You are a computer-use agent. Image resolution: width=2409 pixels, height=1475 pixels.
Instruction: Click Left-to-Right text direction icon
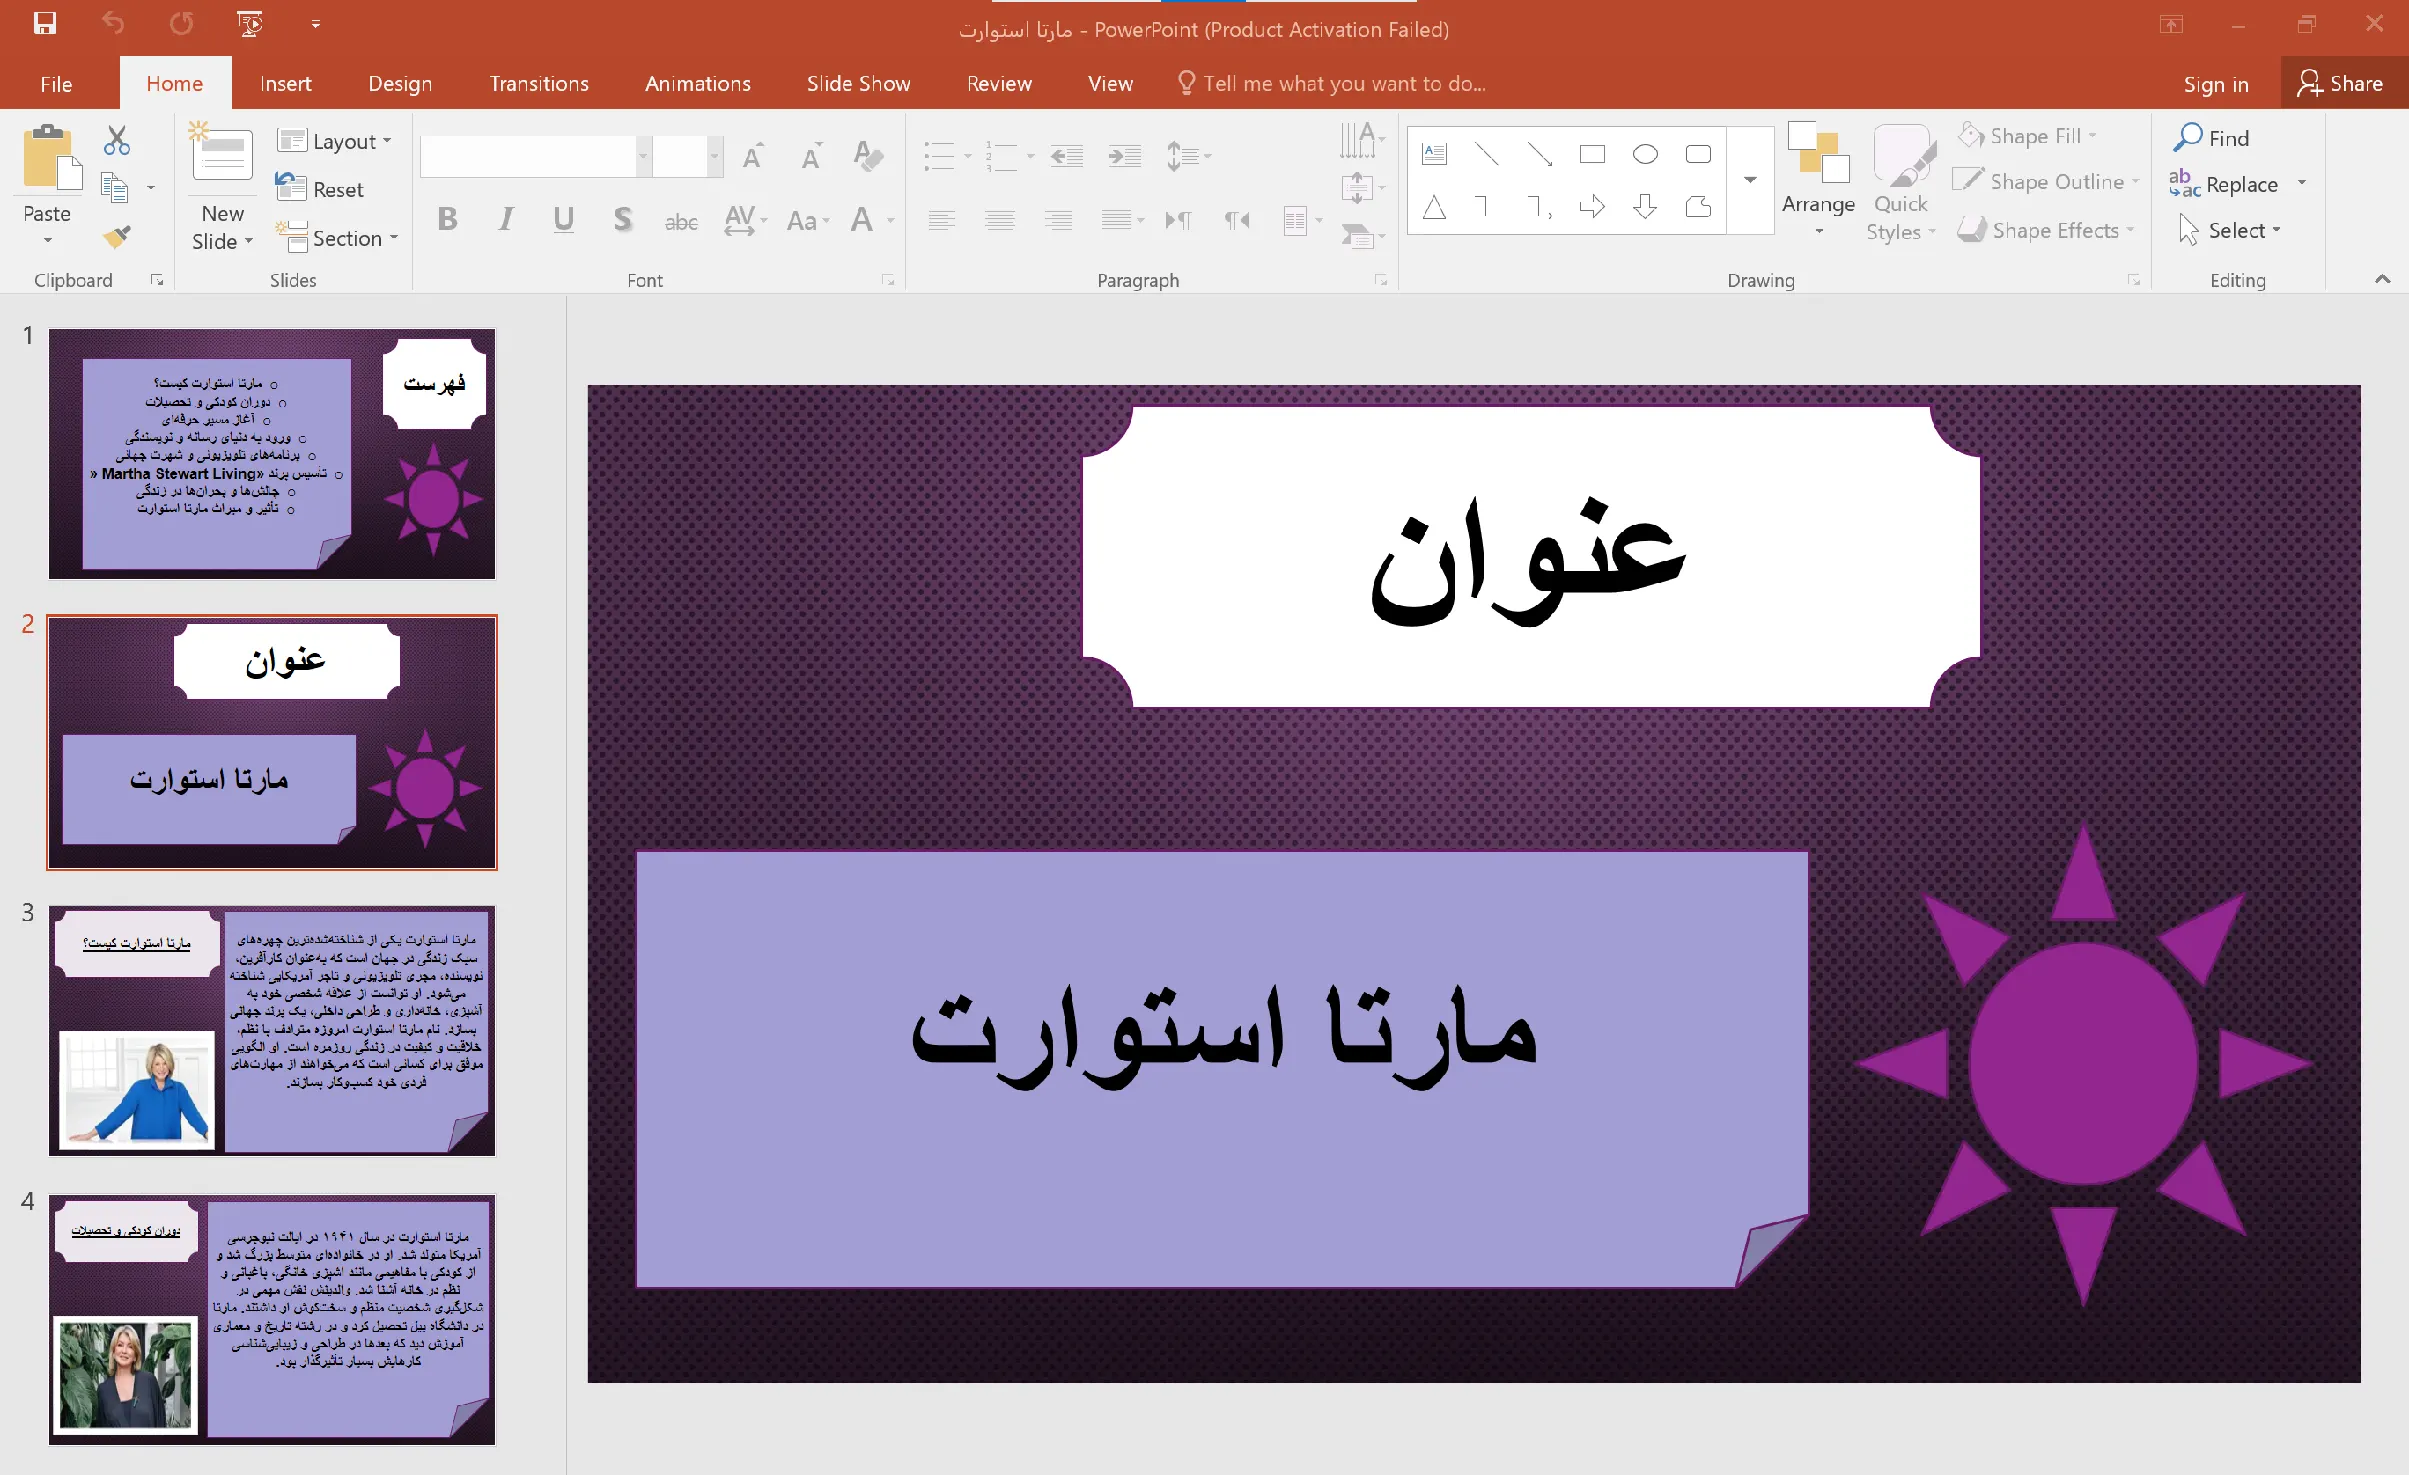click(1178, 220)
